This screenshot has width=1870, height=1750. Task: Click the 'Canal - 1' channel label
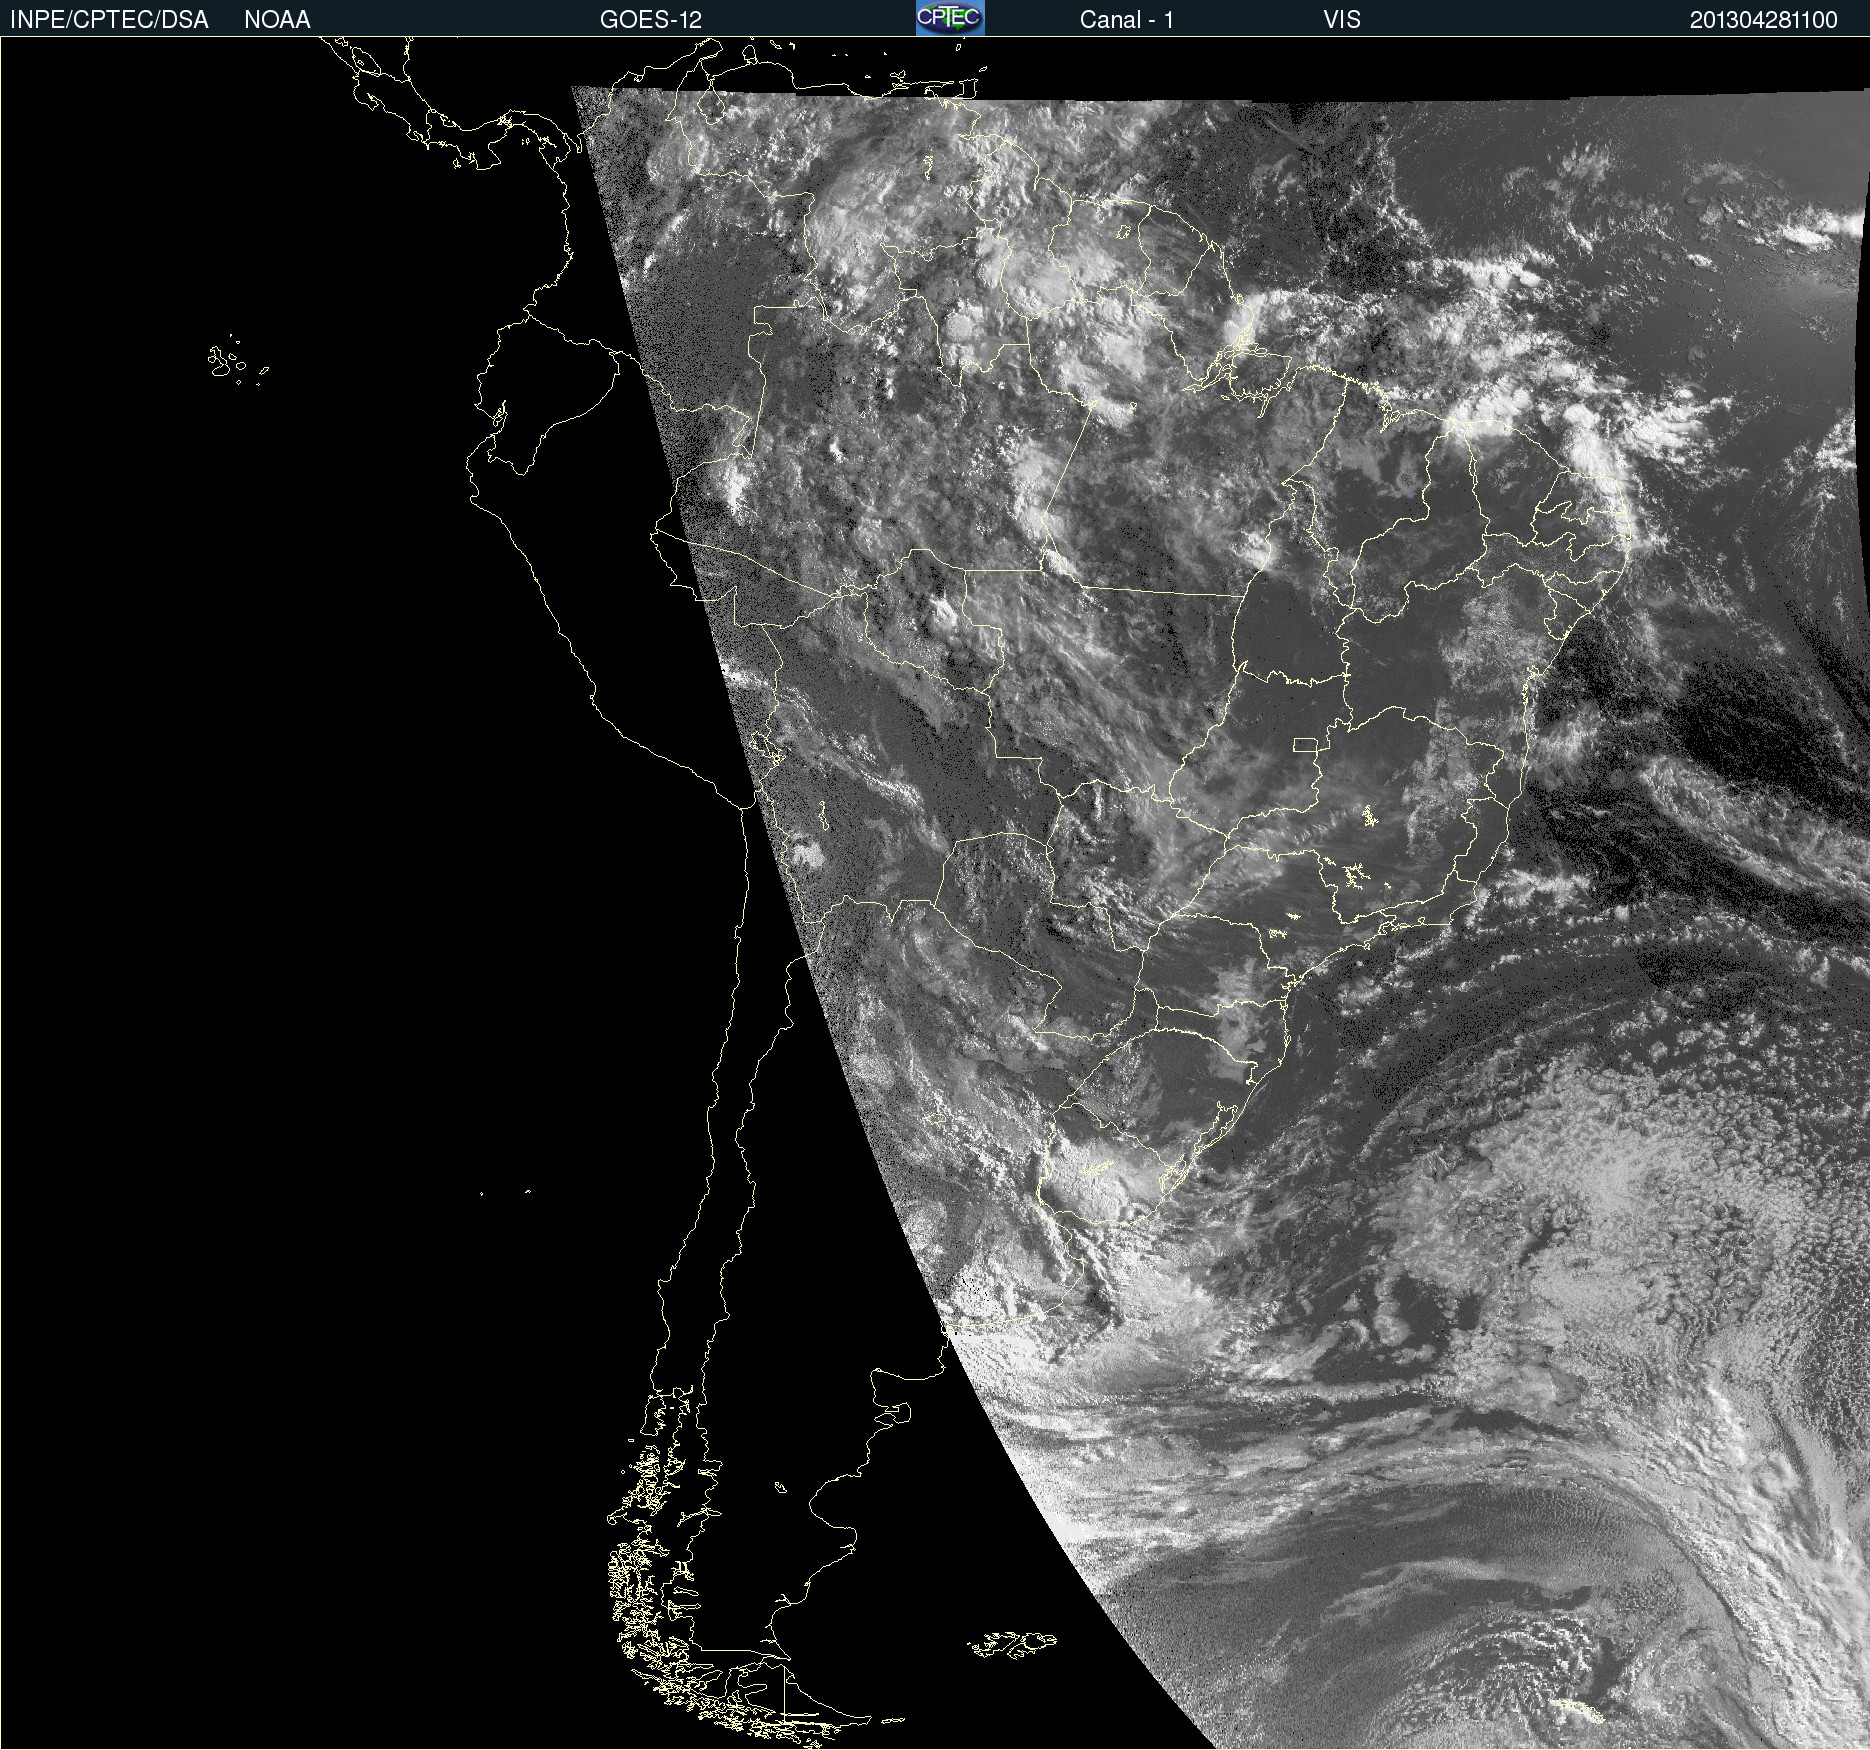(x=1127, y=20)
